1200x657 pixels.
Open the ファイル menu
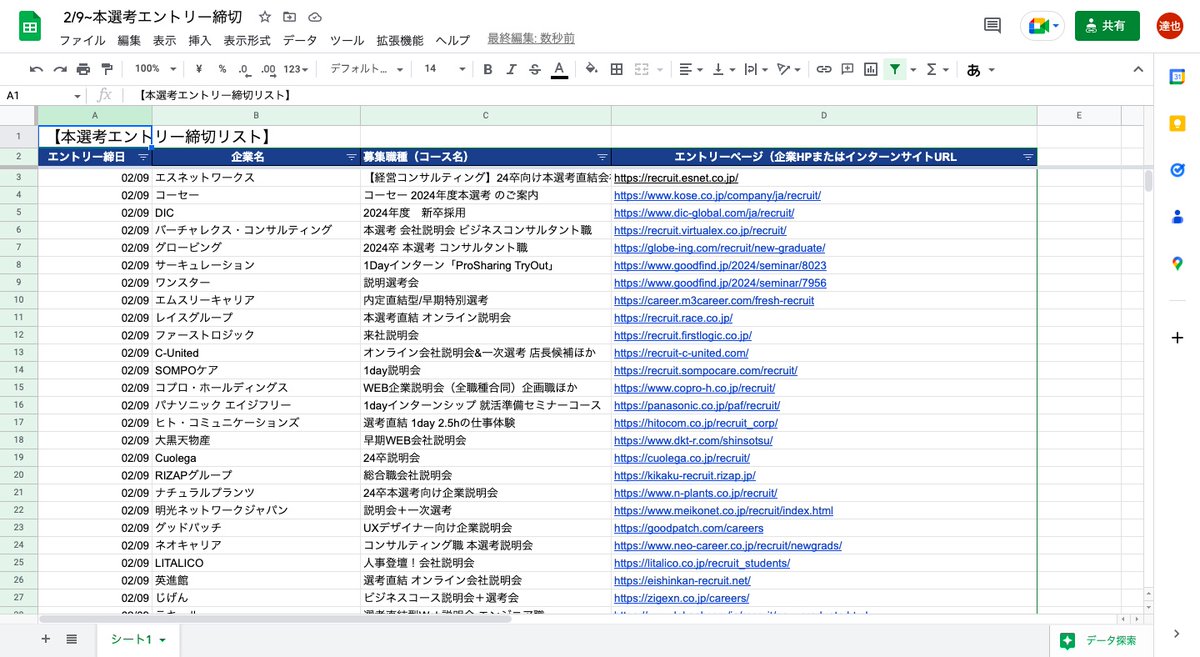click(x=82, y=40)
